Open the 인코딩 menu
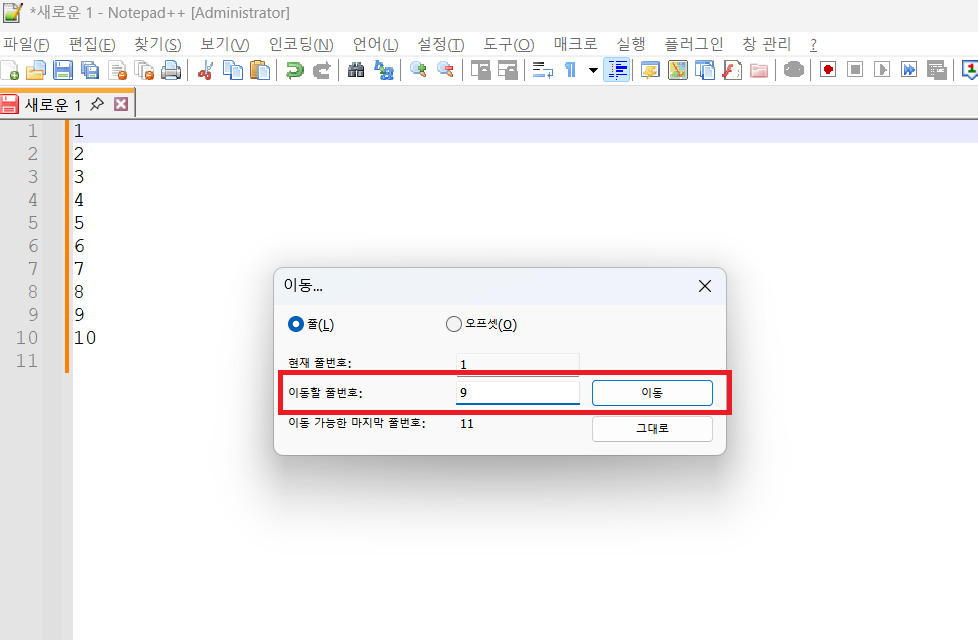This screenshot has width=978, height=640. click(x=301, y=44)
